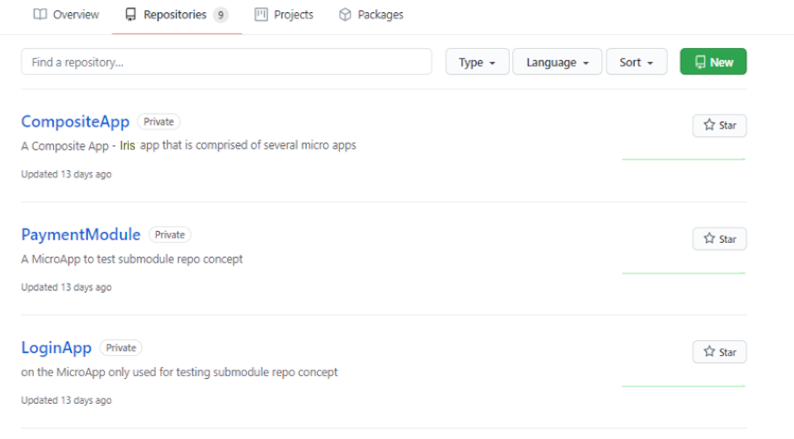This screenshot has width=794, height=439.
Task: Click the Repositories tab icon
Action: (131, 15)
